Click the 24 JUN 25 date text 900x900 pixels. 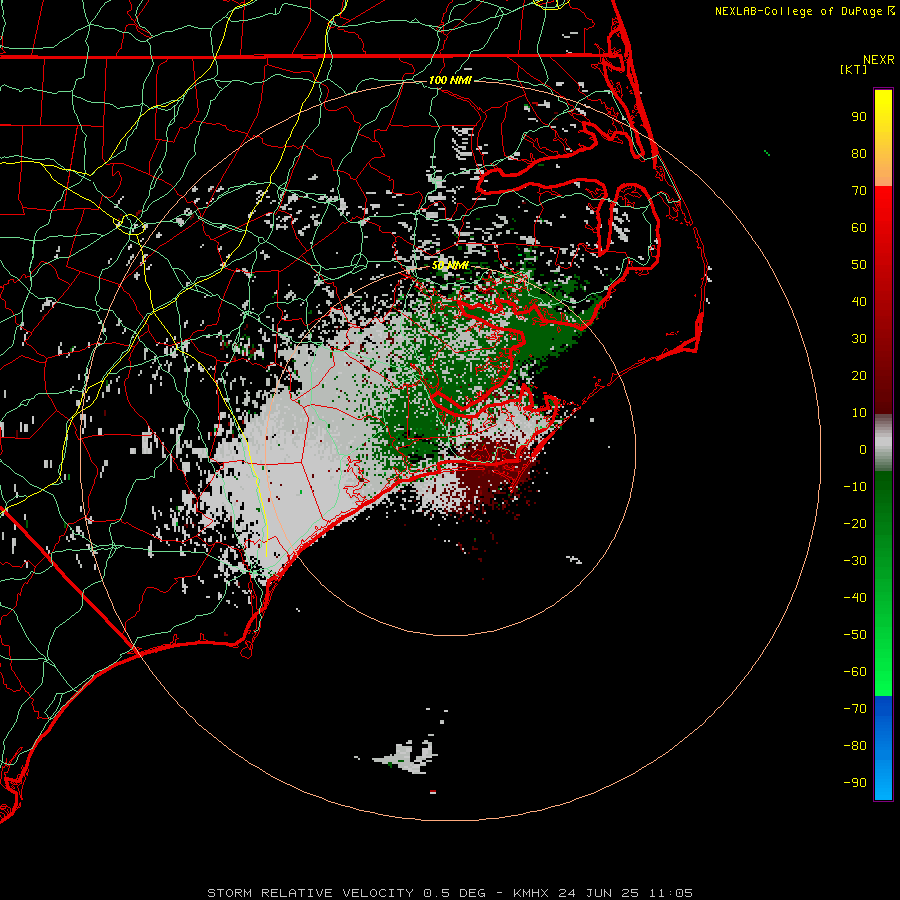click(x=599, y=893)
